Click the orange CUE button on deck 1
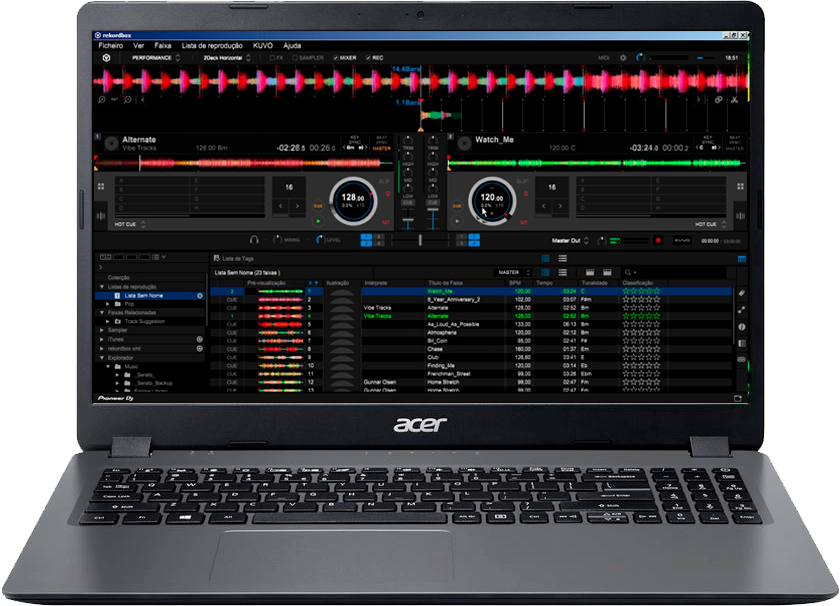The image size is (840, 606). point(318,206)
